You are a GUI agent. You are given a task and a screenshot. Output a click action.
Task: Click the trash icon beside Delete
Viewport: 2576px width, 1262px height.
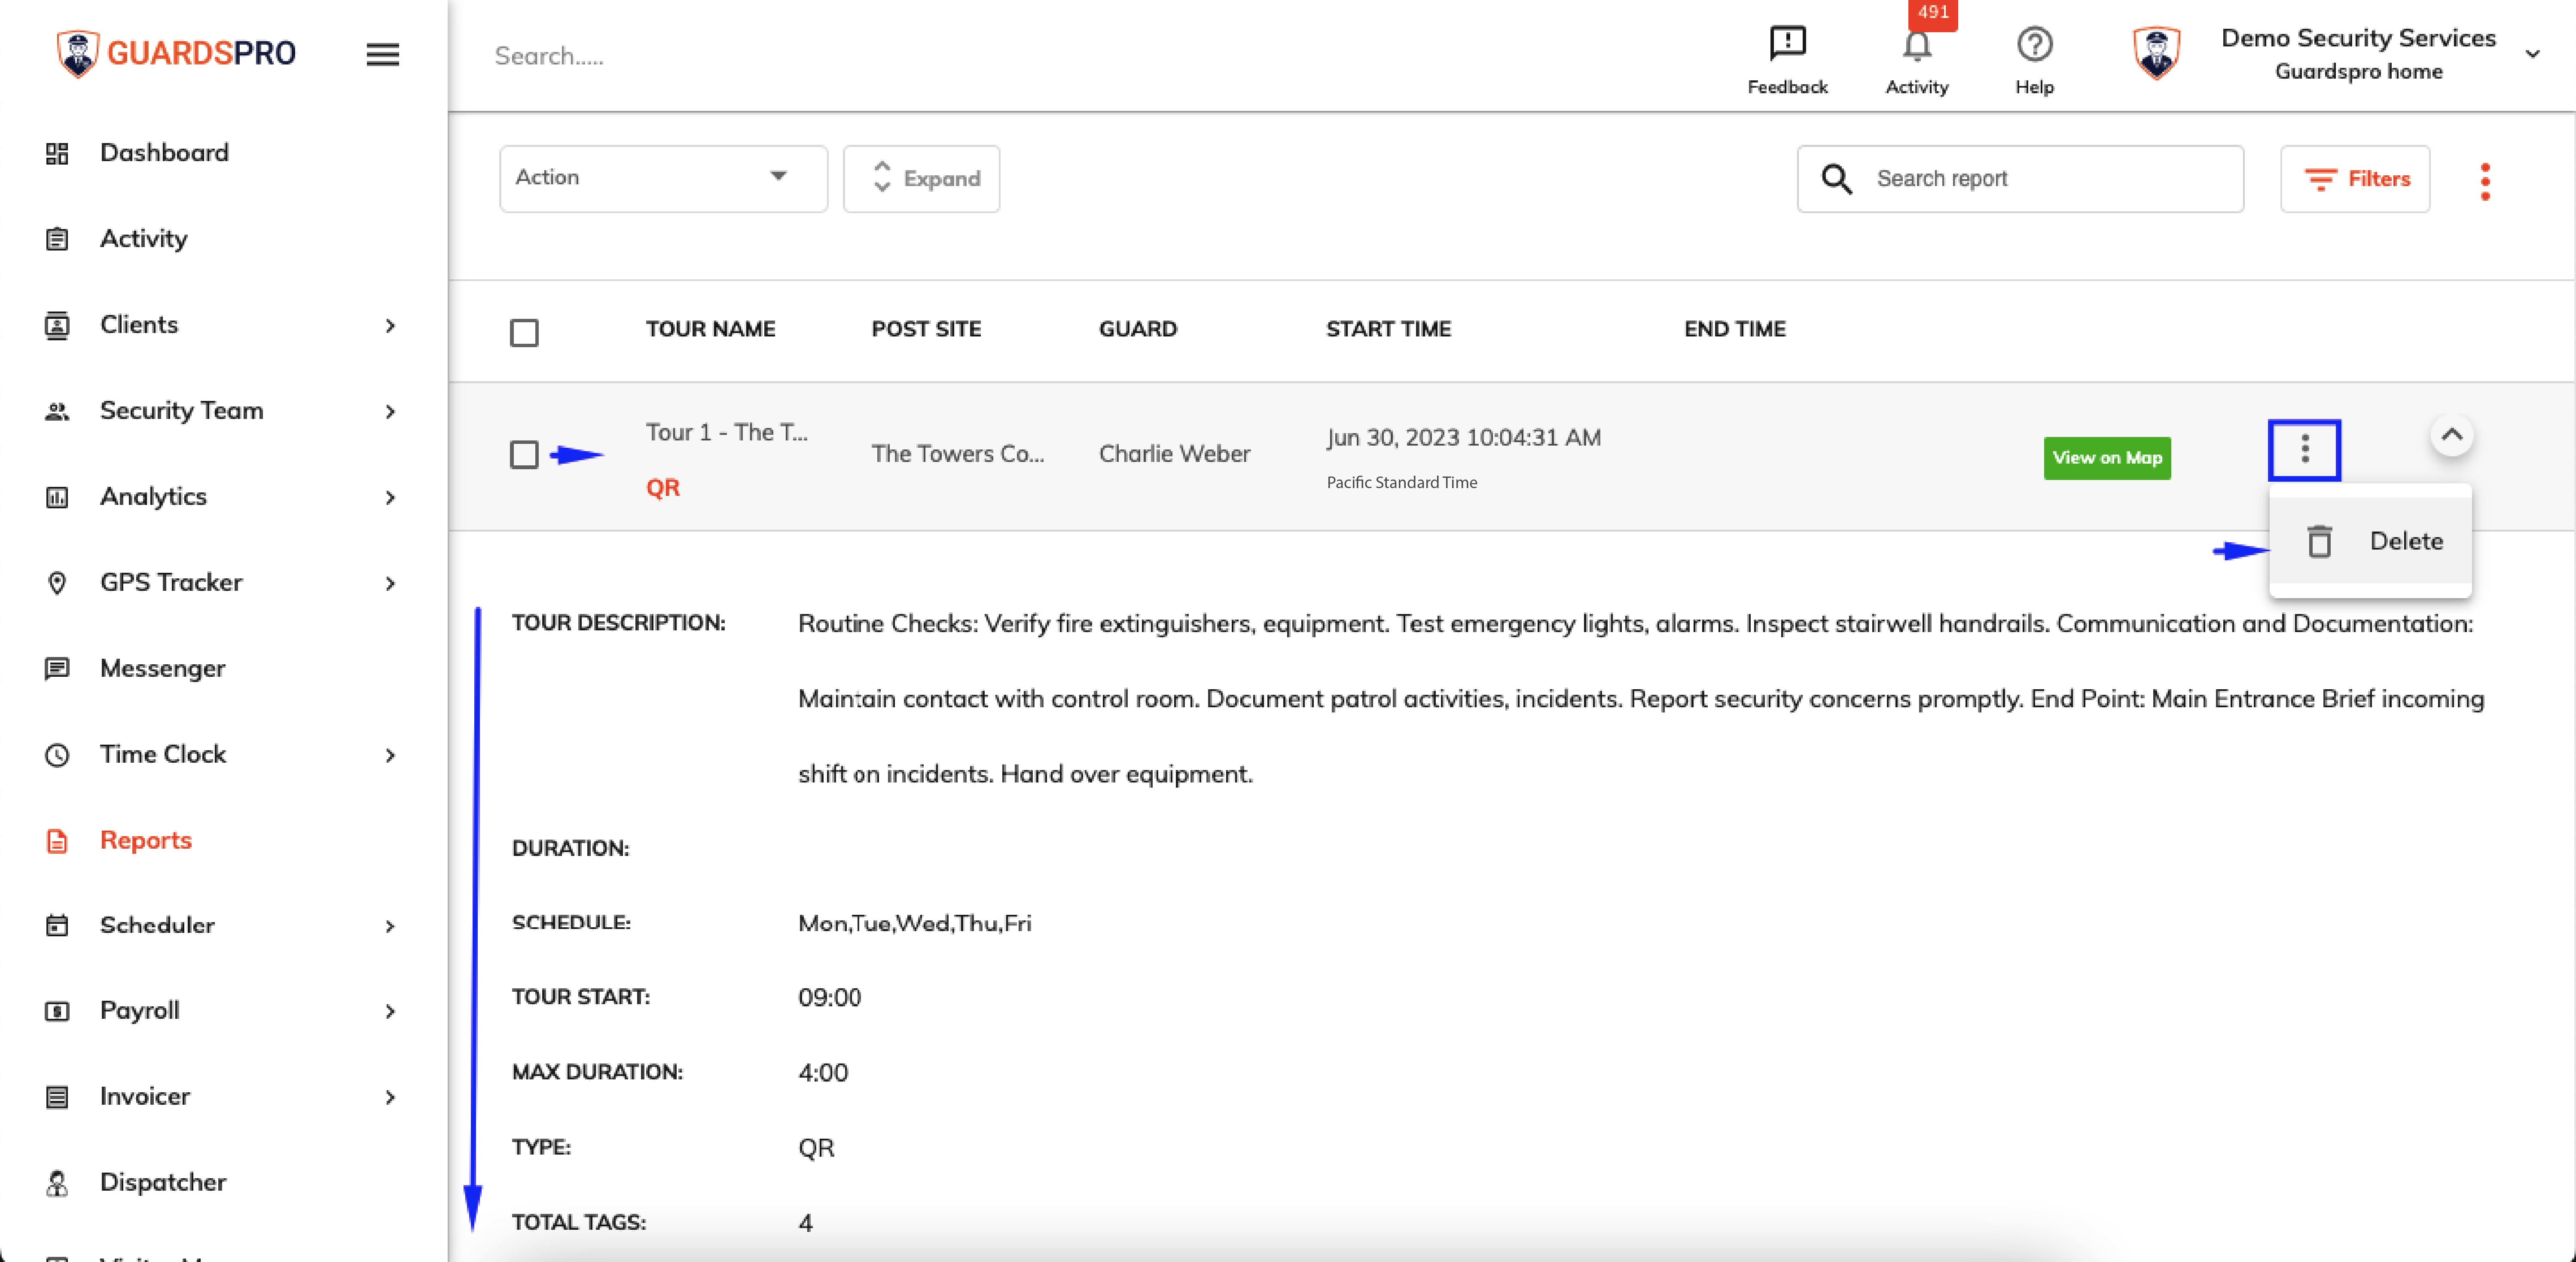coord(2319,541)
